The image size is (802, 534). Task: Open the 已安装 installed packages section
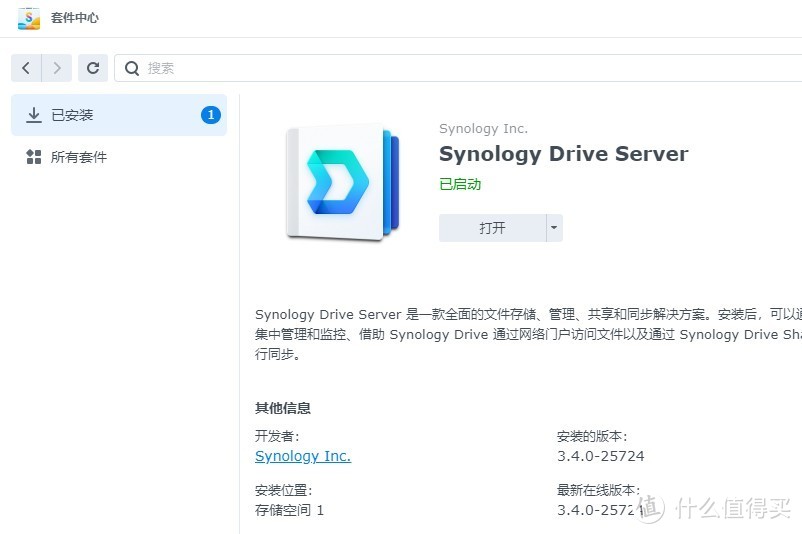119,115
